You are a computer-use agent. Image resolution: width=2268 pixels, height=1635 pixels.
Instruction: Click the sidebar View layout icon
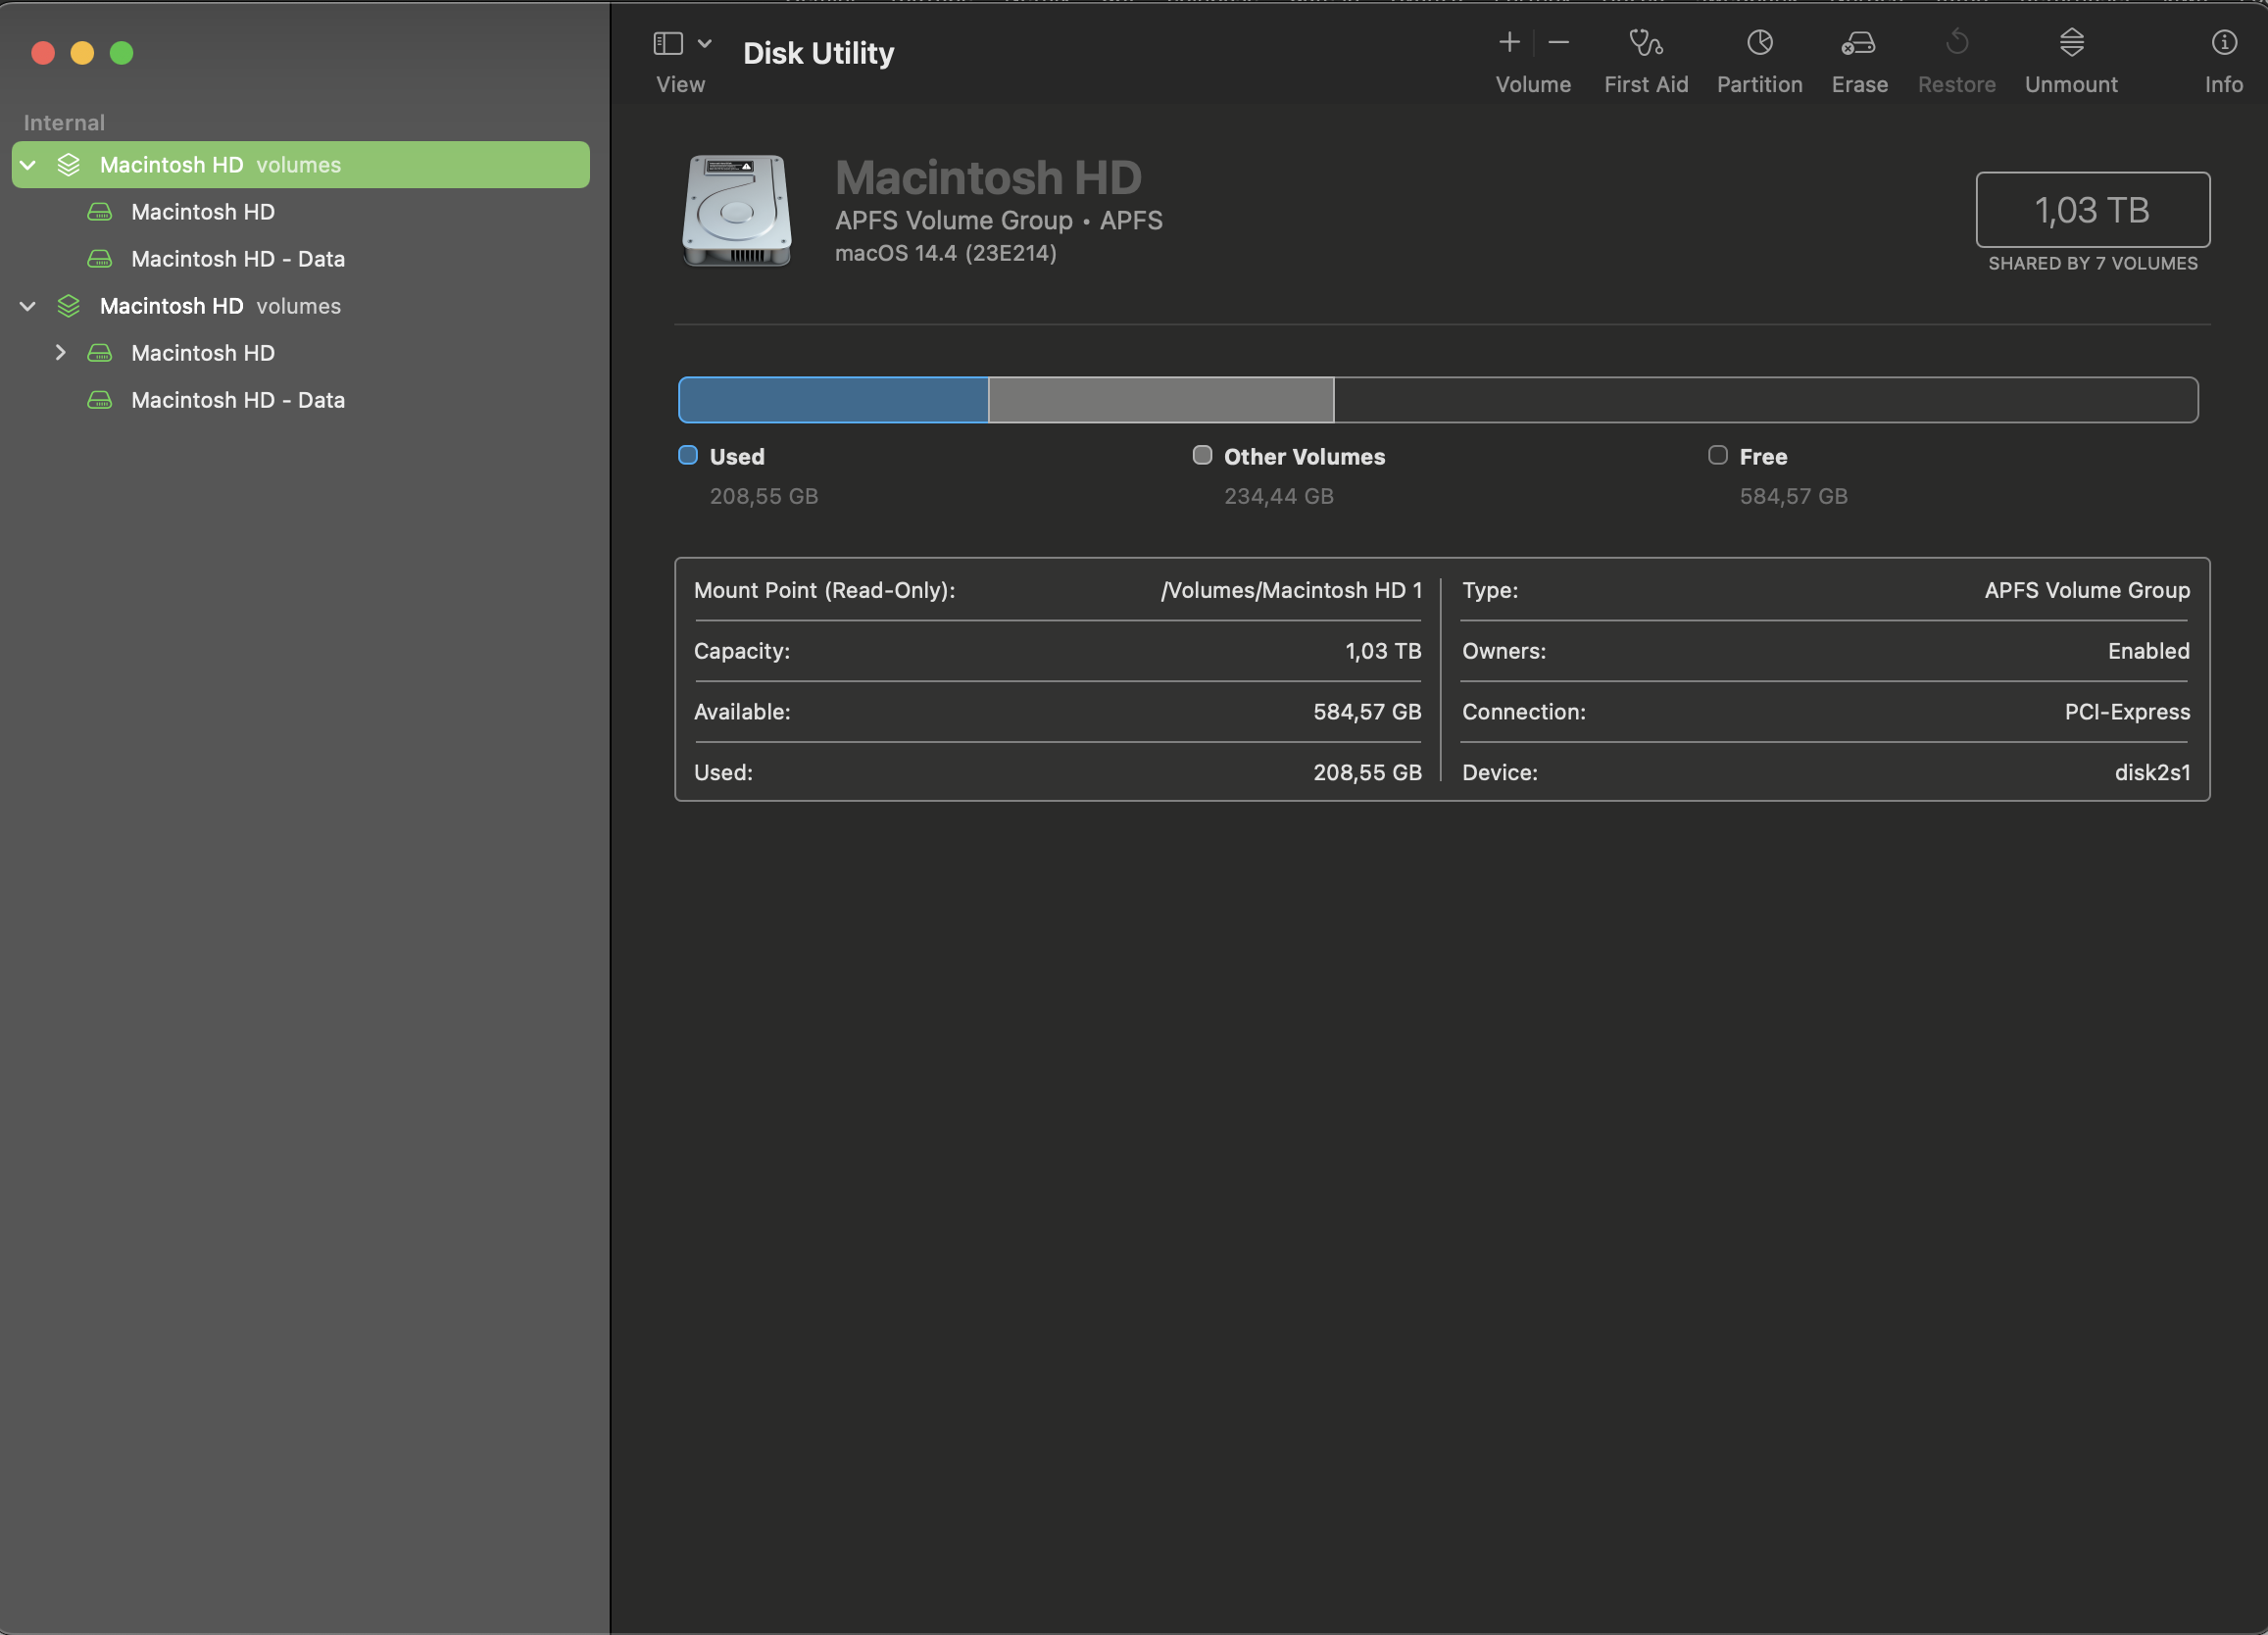pos(668,43)
